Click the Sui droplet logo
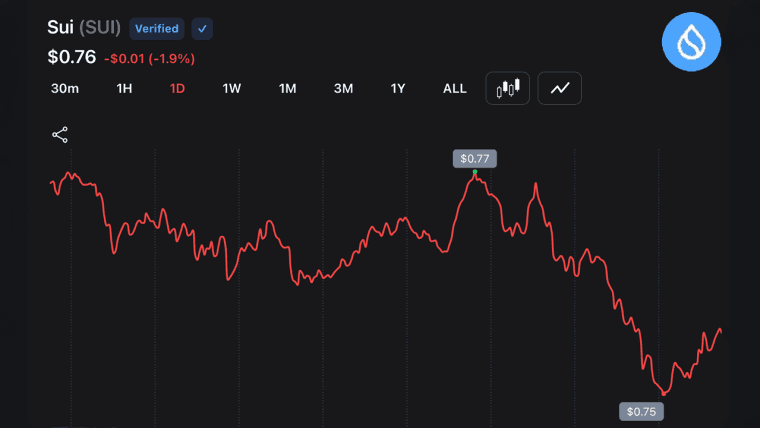The height and width of the screenshot is (428, 760). tap(691, 42)
